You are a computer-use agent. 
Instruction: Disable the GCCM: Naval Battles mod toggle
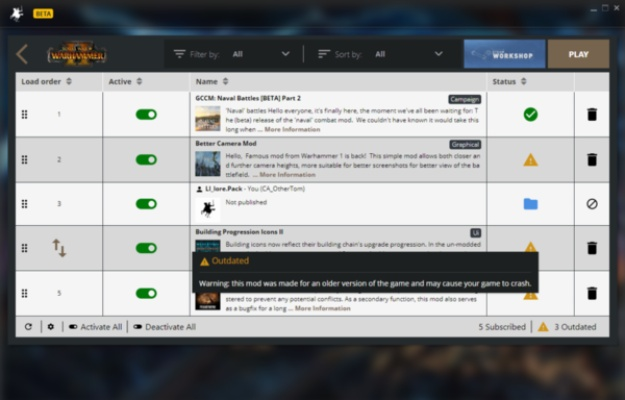click(x=146, y=115)
